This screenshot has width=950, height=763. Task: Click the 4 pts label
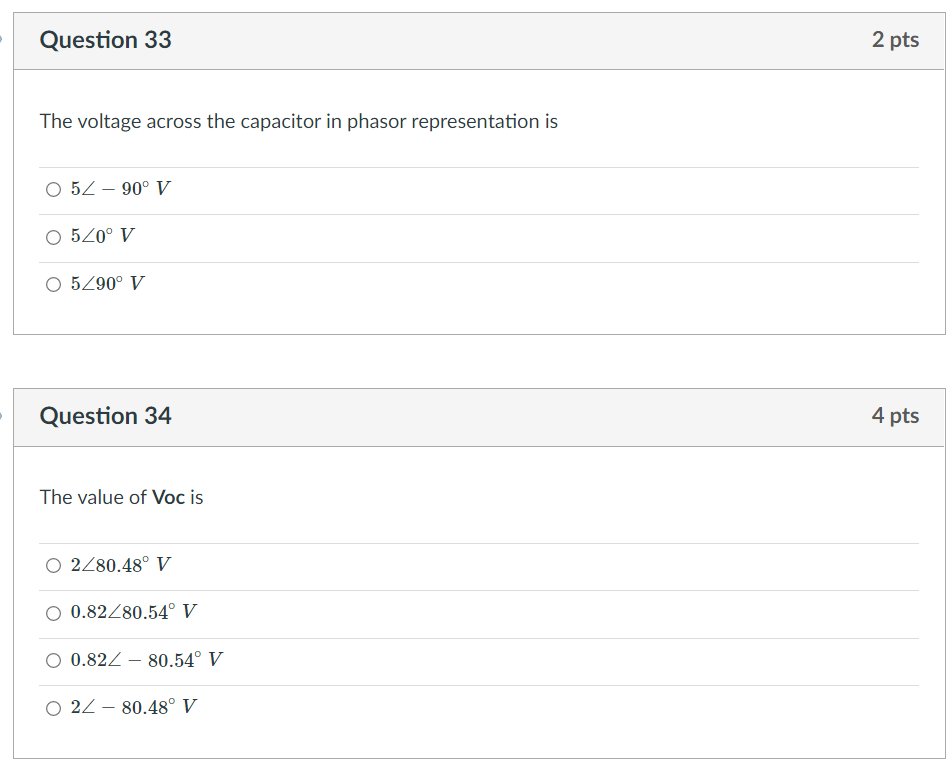point(895,415)
